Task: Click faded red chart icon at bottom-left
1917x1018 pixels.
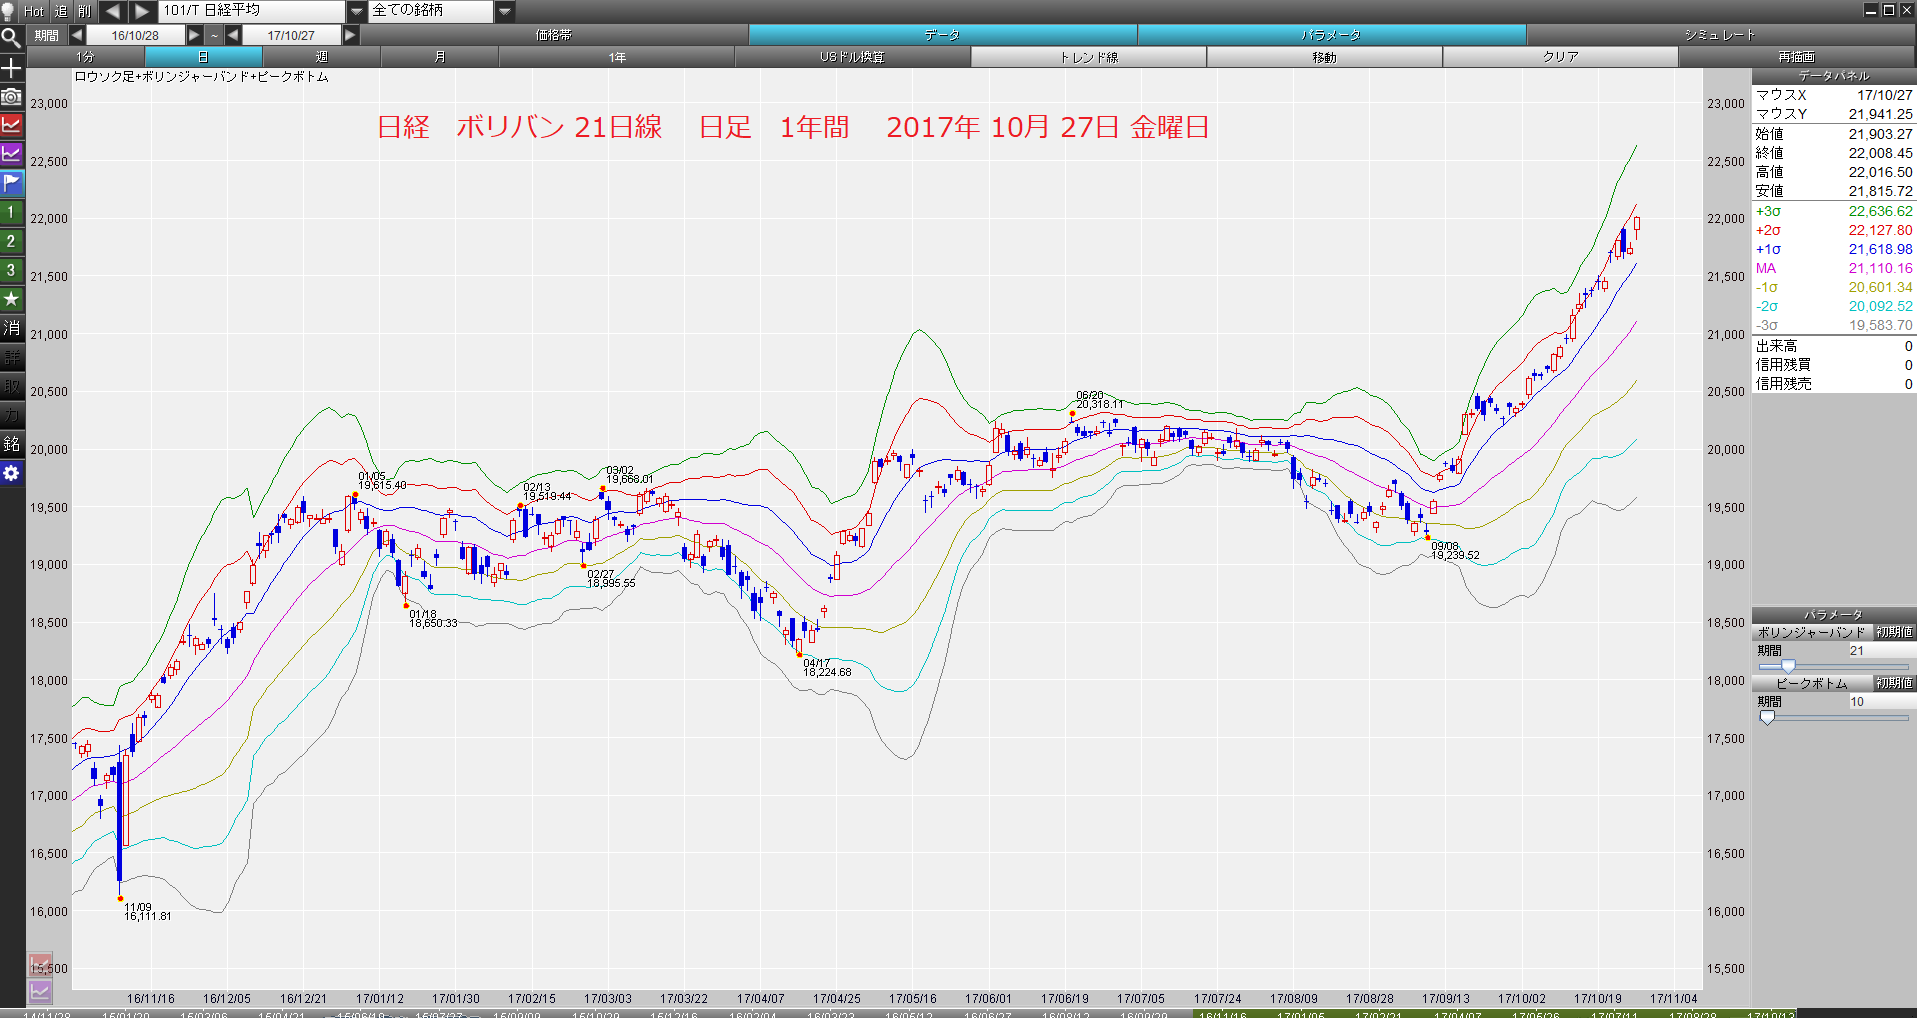Action: tap(39, 965)
